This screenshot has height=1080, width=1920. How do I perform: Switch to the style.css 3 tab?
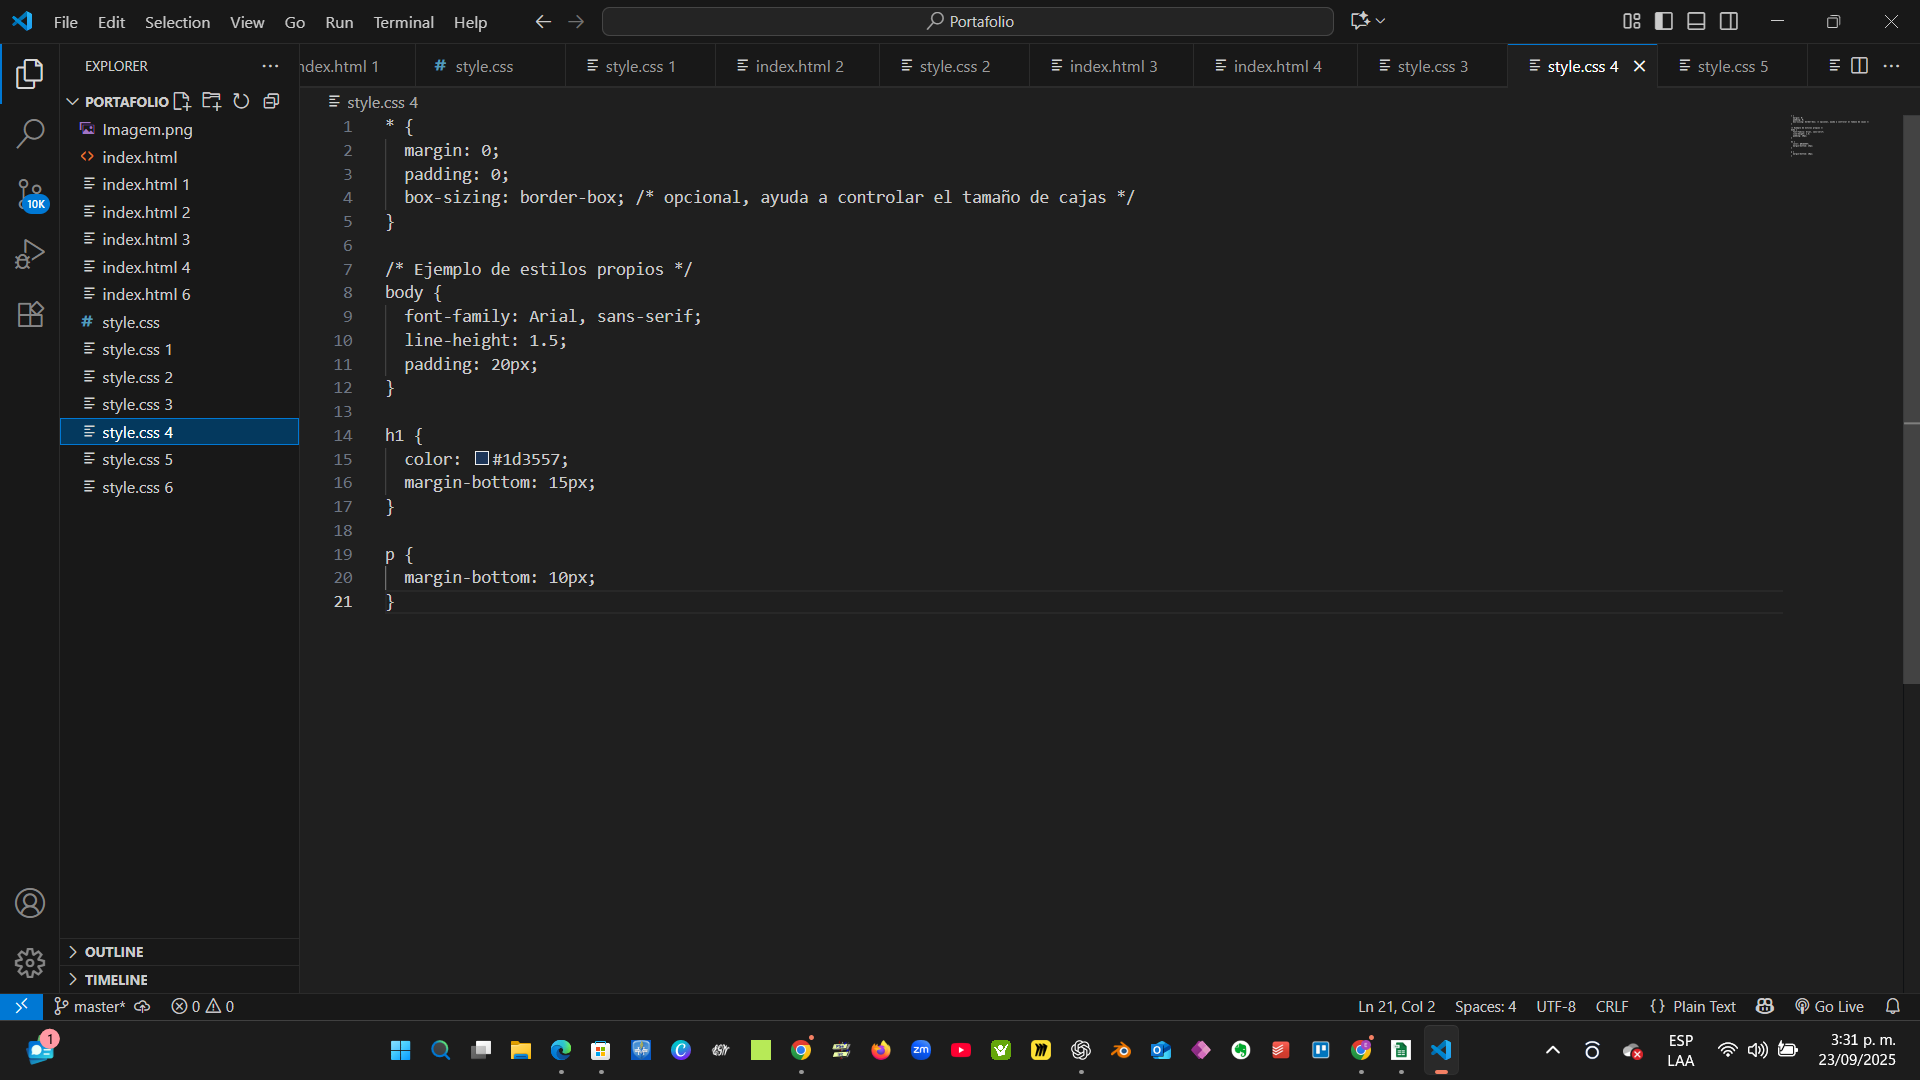coord(1432,66)
